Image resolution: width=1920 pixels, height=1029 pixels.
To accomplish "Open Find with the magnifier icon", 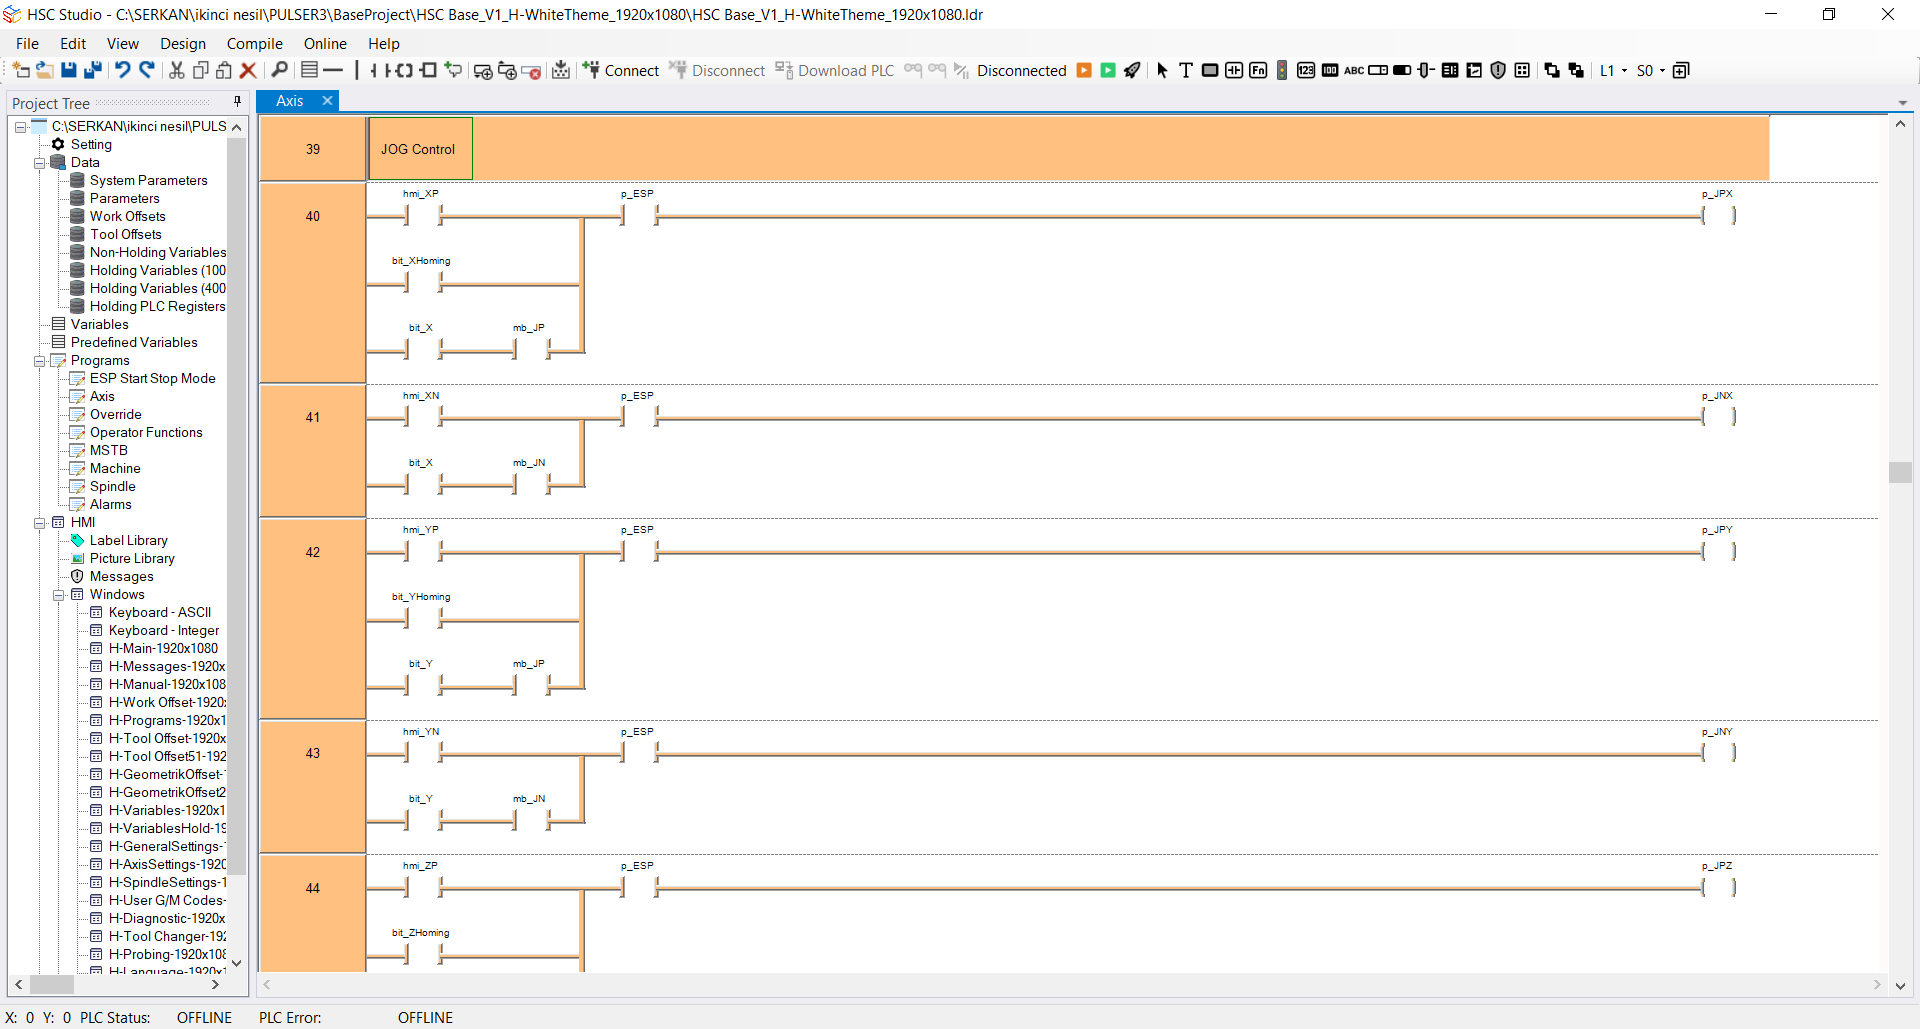I will pyautogui.click(x=280, y=70).
